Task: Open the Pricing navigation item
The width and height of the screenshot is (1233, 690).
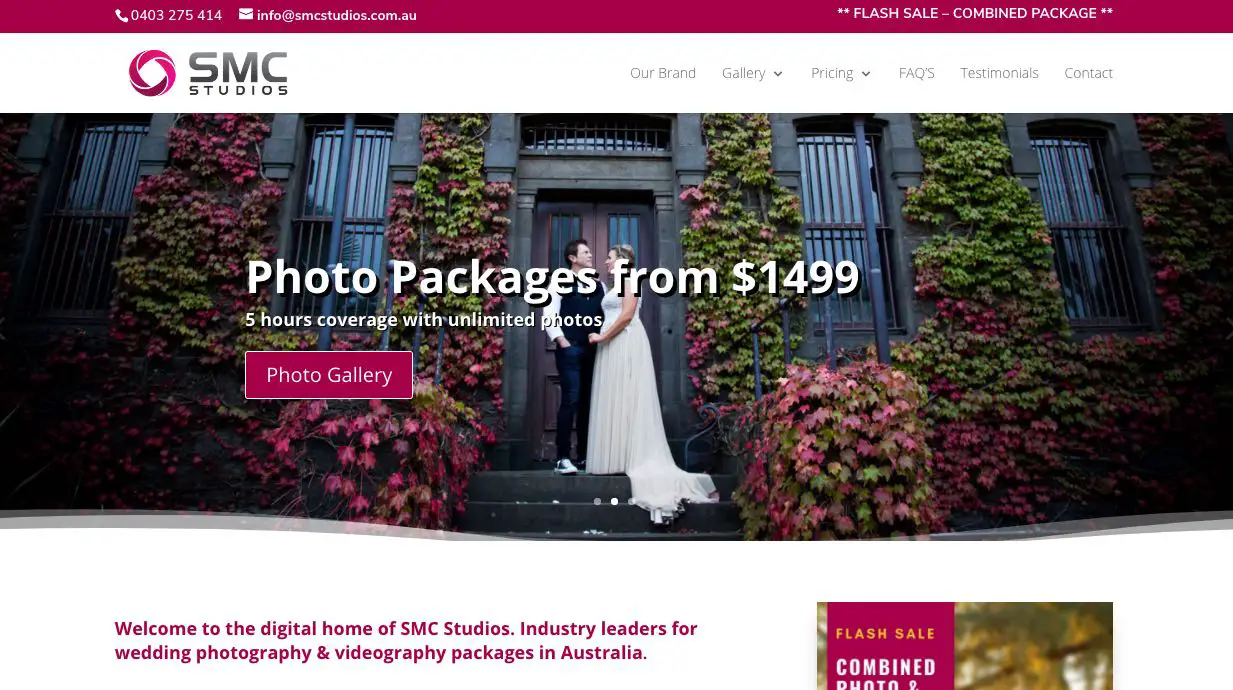Action: coord(832,73)
